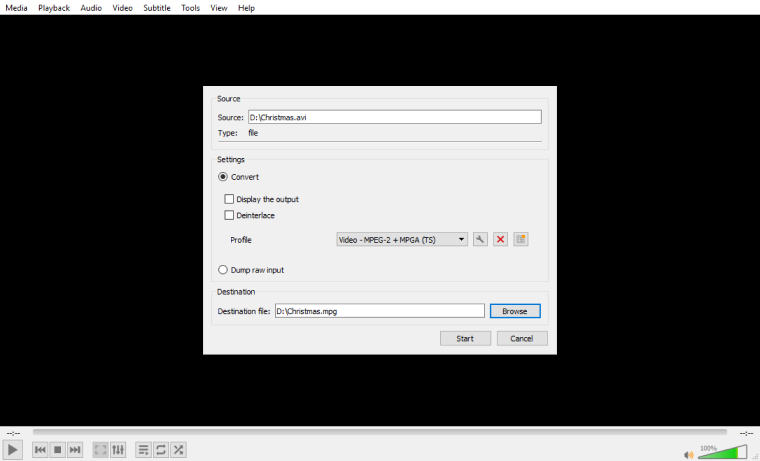The width and height of the screenshot is (760, 461).
Task: Delete selected profile with red X
Action: coord(500,239)
